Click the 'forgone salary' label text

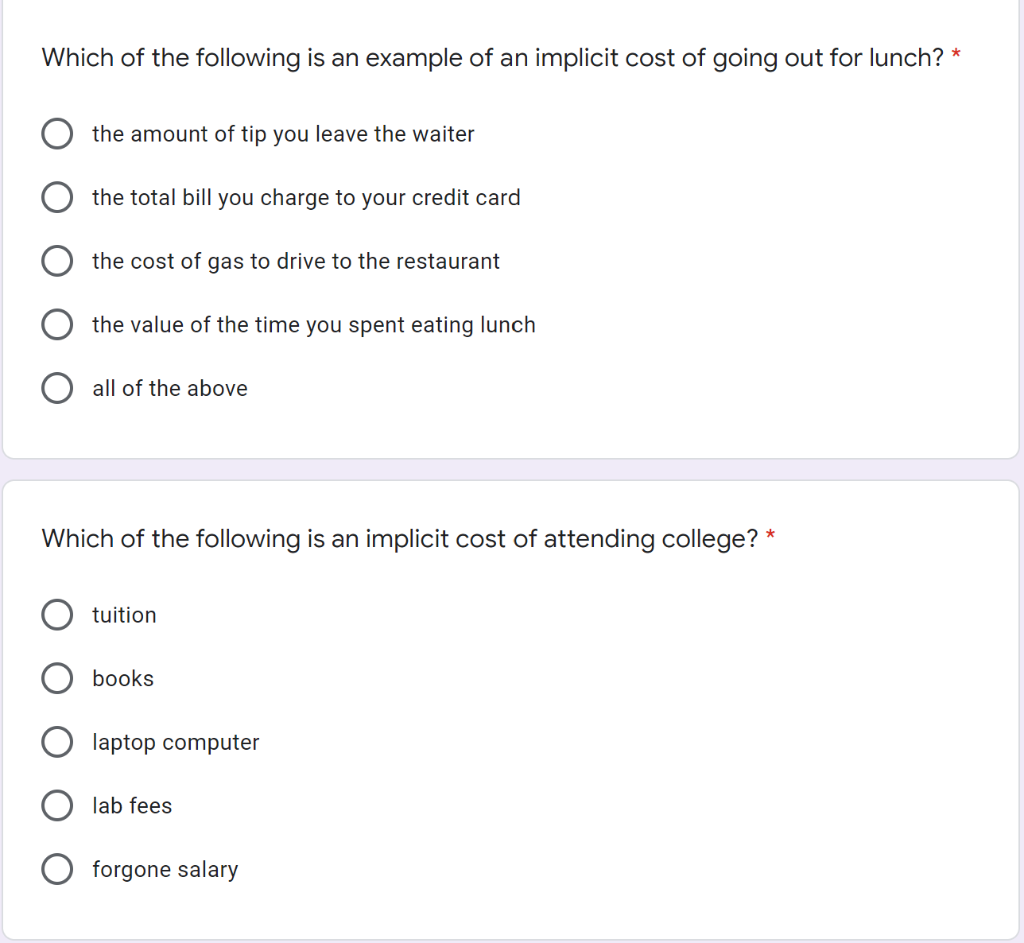pyautogui.click(x=165, y=870)
